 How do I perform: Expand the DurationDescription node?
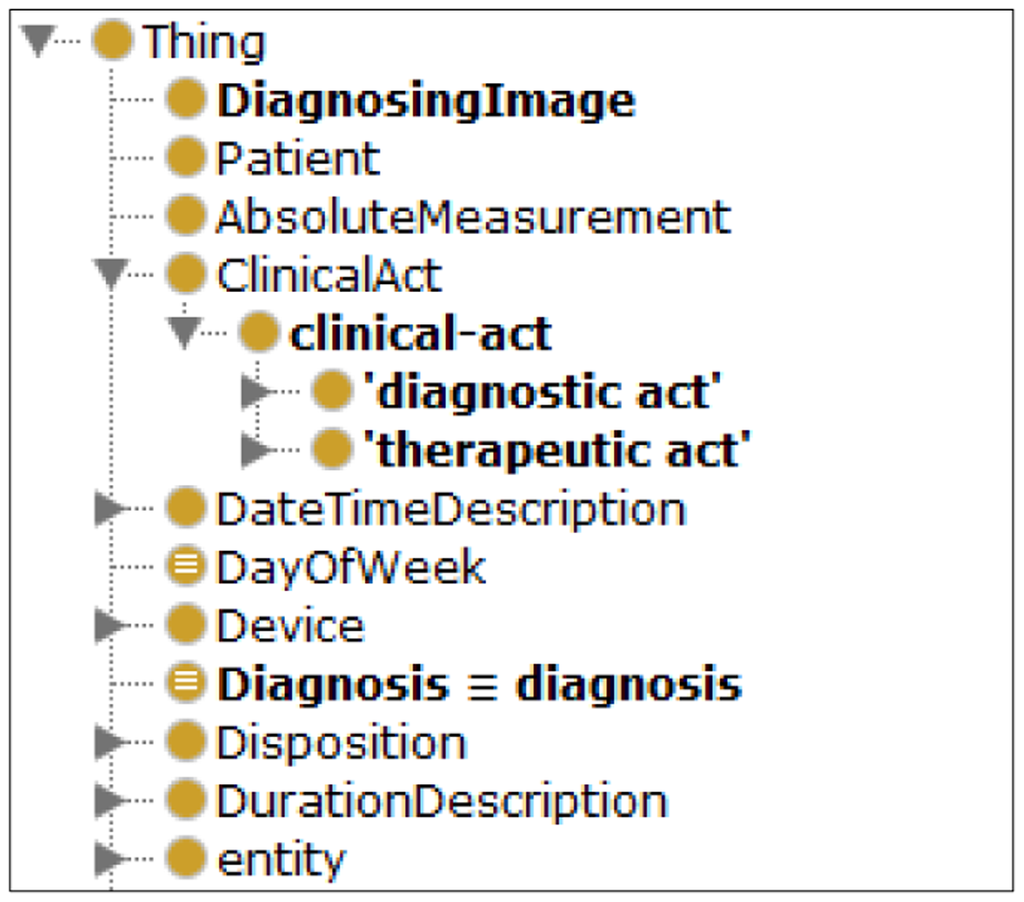110,801
